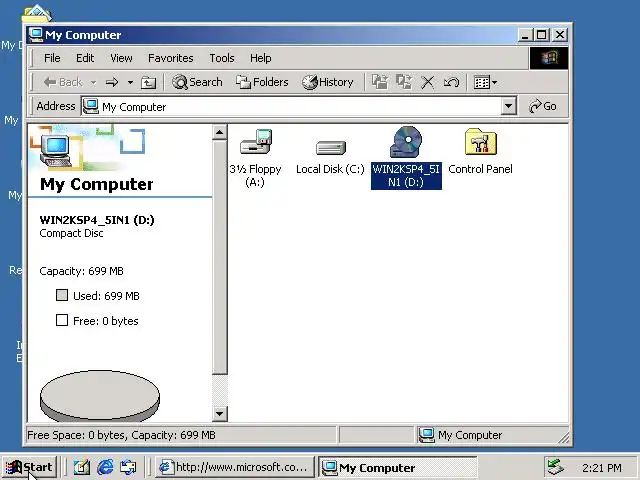This screenshot has height=480, width=640.
Task: Expand the Forward history dropdown arrow
Action: pyautogui.click(x=130, y=82)
